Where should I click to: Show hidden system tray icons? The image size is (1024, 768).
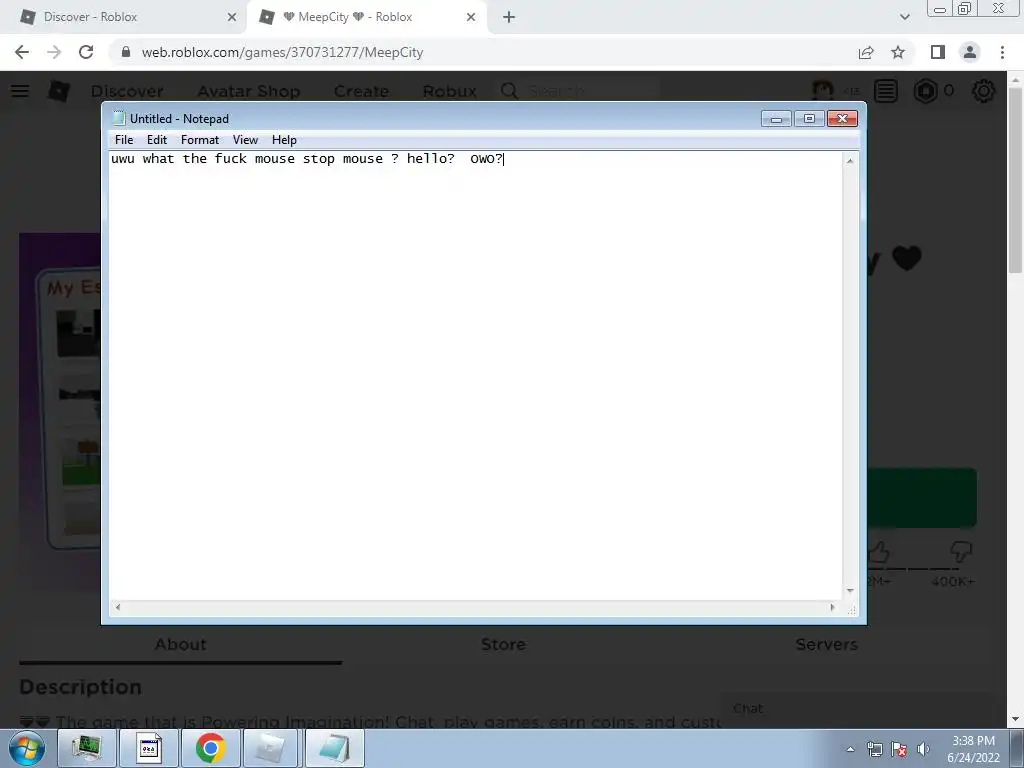pos(850,750)
